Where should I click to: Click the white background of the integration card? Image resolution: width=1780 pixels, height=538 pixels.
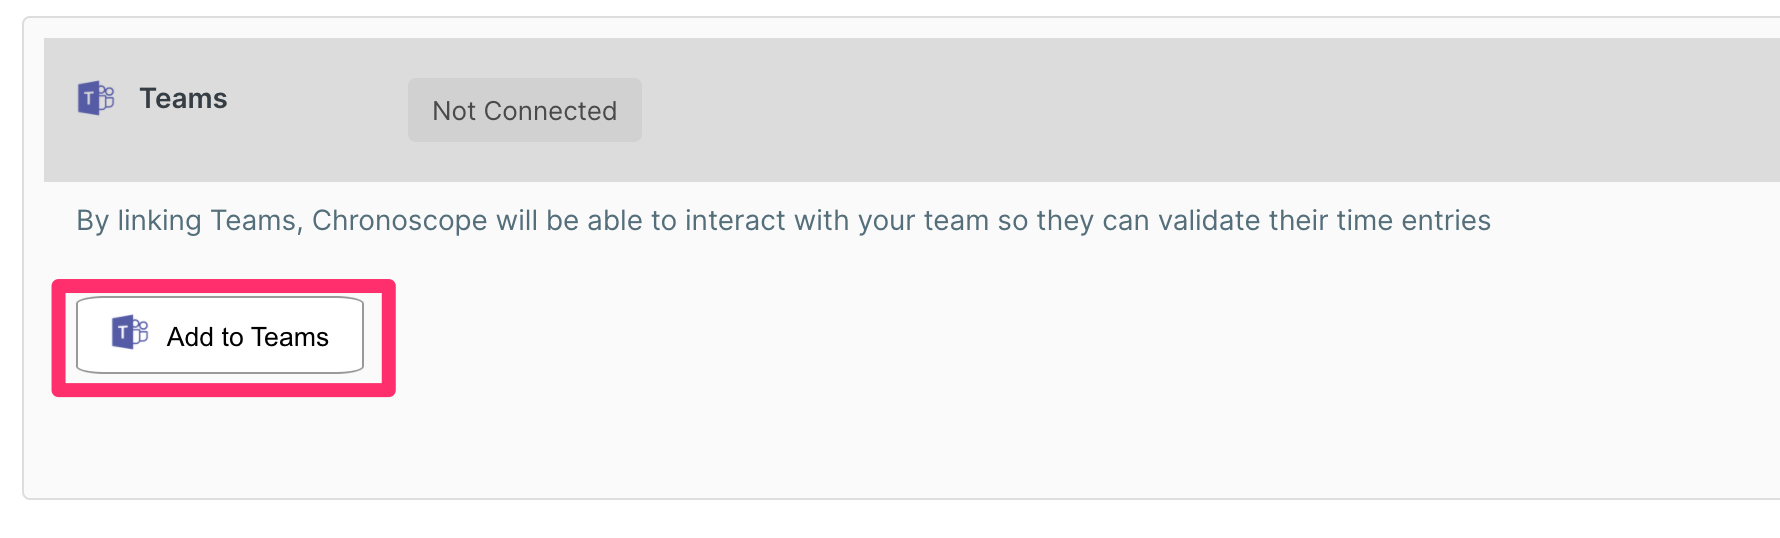(x=1000, y=400)
